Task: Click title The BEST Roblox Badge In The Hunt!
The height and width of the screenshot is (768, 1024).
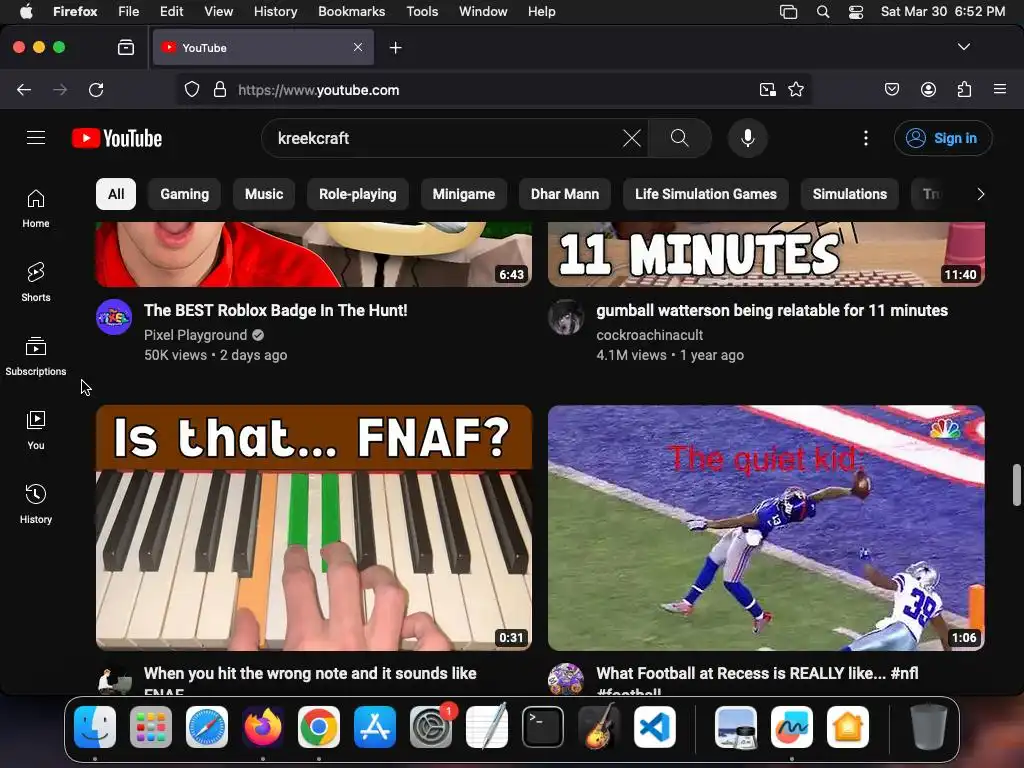Action: (276, 310)
